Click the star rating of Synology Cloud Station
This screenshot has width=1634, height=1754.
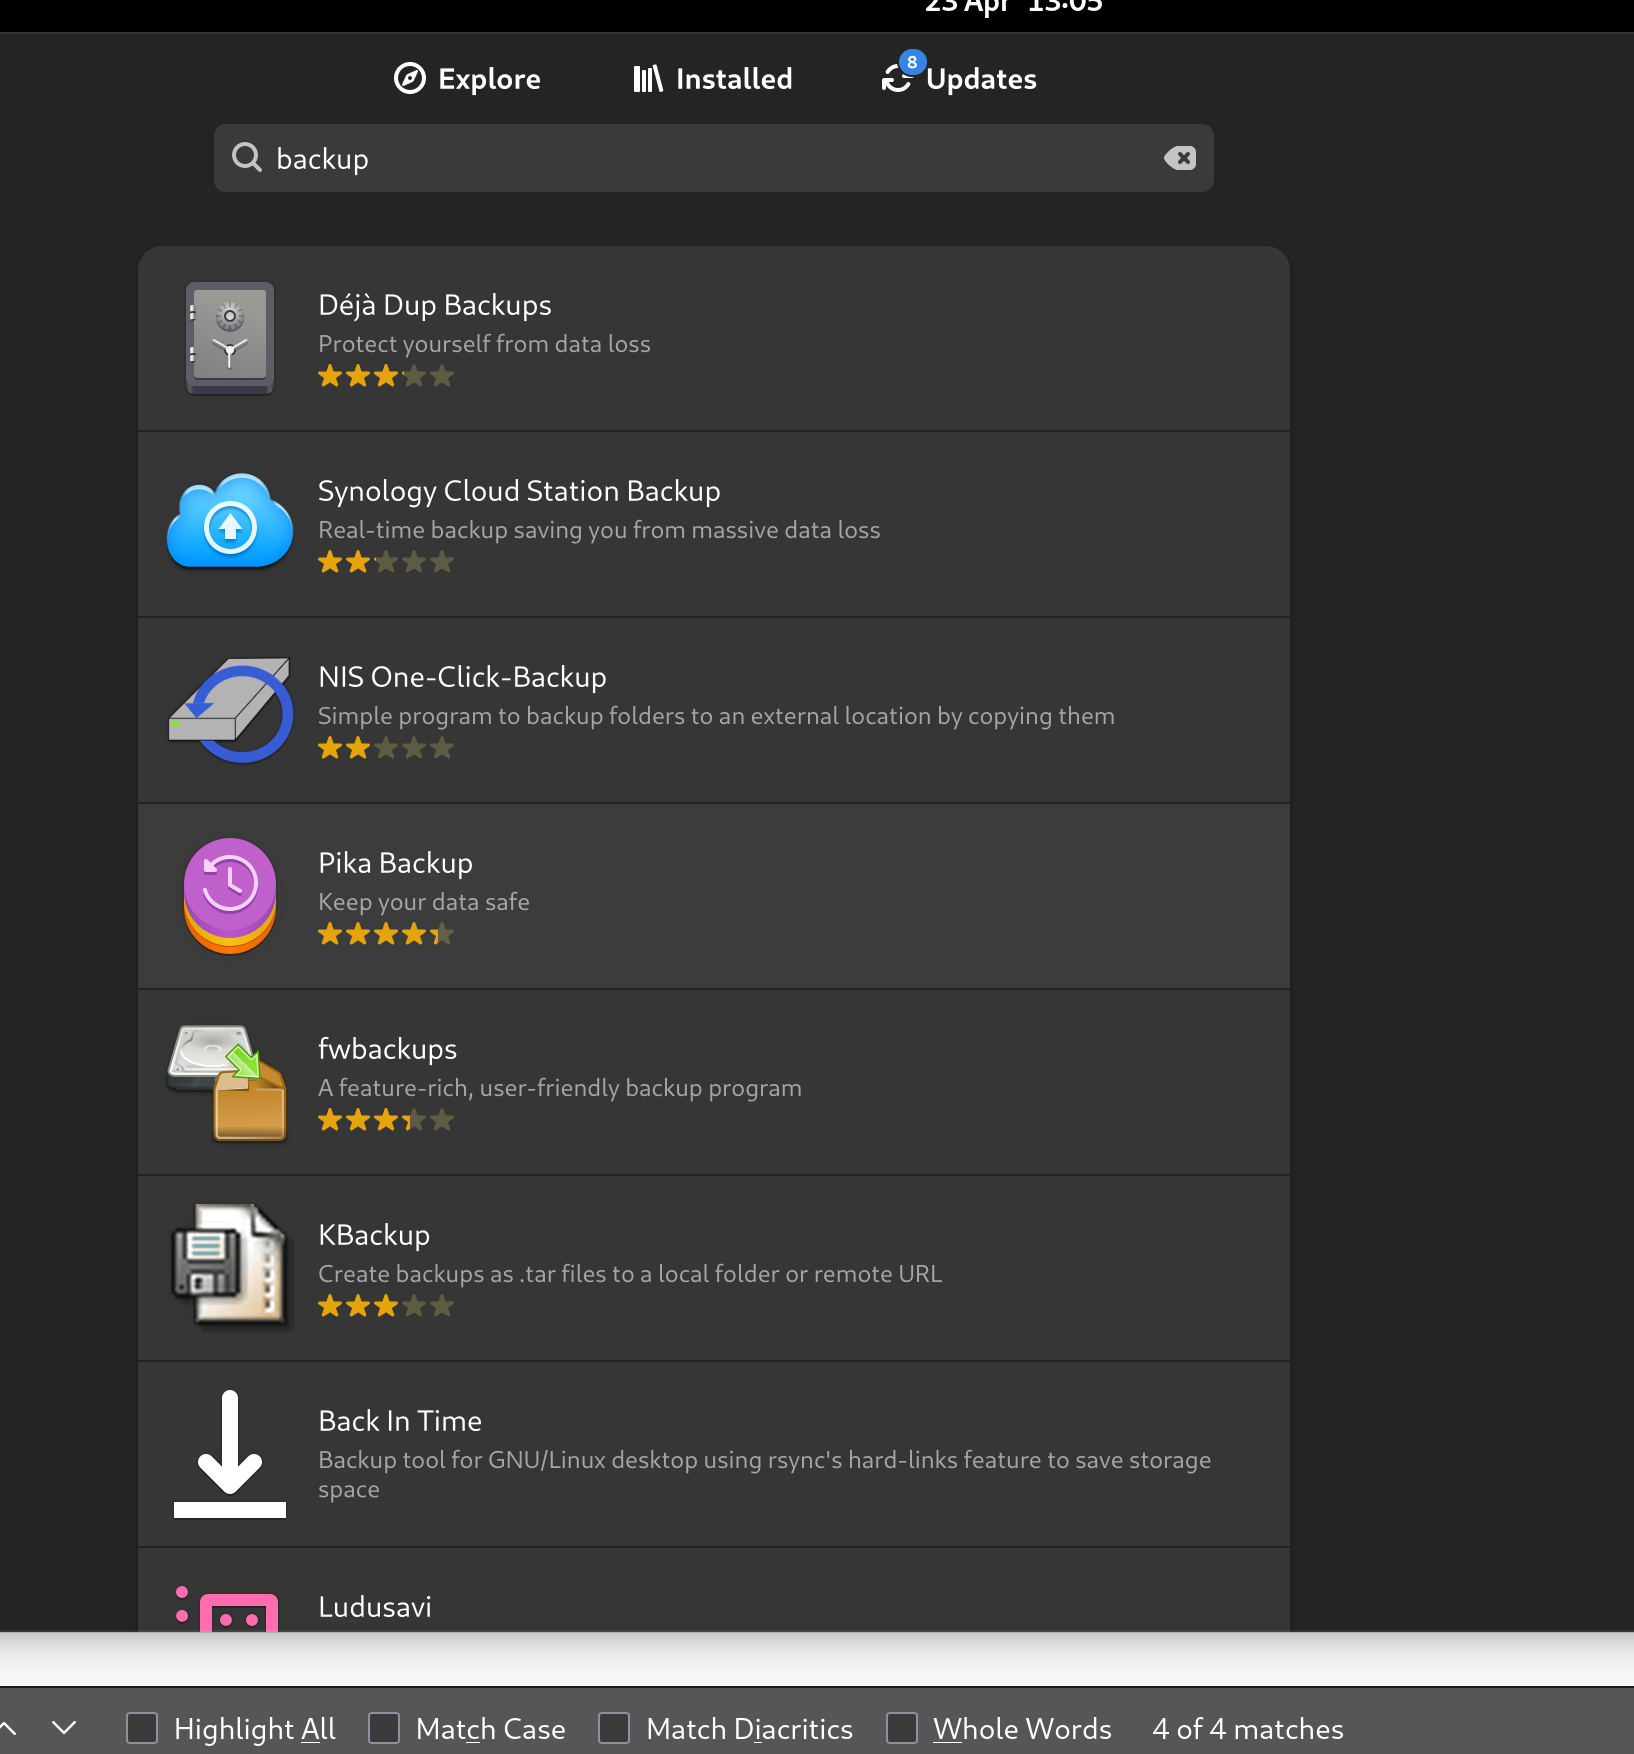[x=386, y=563]
